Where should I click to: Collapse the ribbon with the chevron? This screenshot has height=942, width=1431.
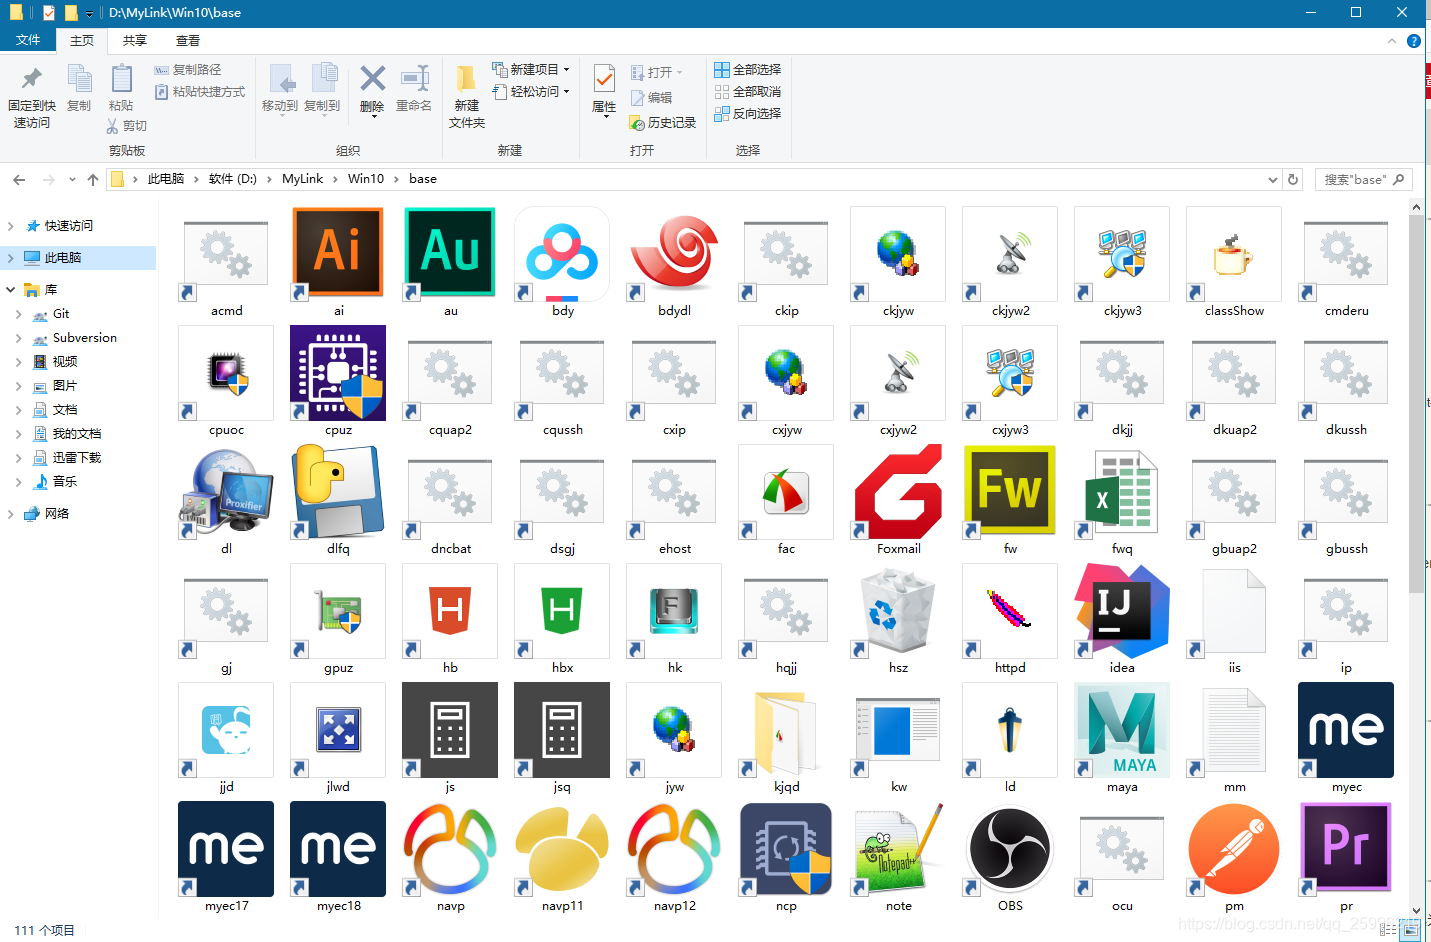(x=1391, y=41)
